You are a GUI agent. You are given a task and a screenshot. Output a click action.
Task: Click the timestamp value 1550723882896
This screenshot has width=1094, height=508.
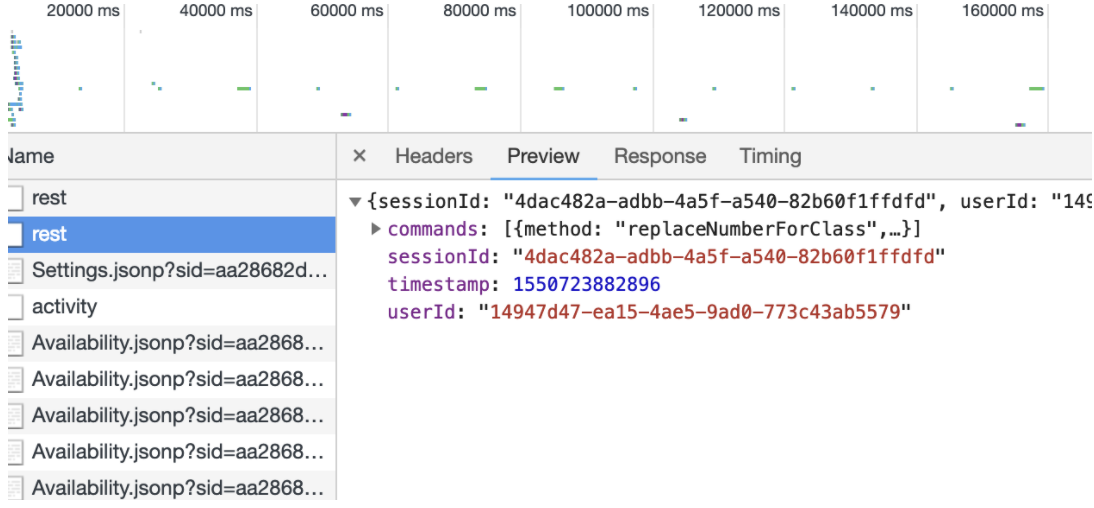coord(587,285)
